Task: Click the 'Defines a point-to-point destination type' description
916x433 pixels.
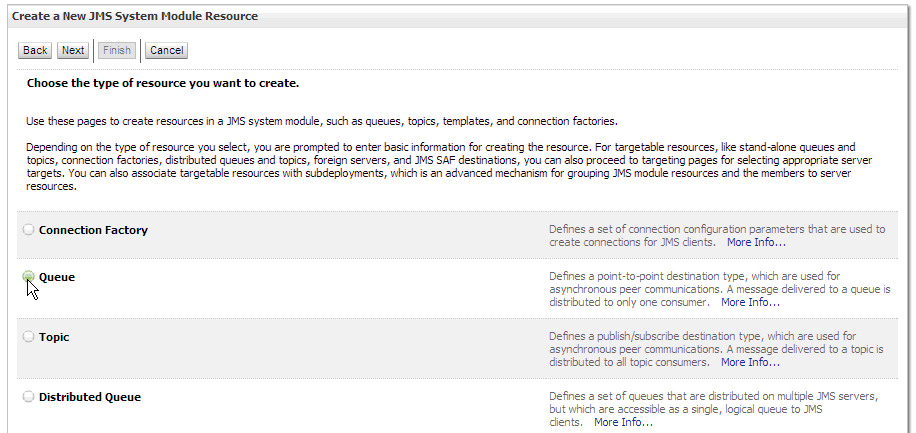Action: pyautogui.click(x=720, y=289)
